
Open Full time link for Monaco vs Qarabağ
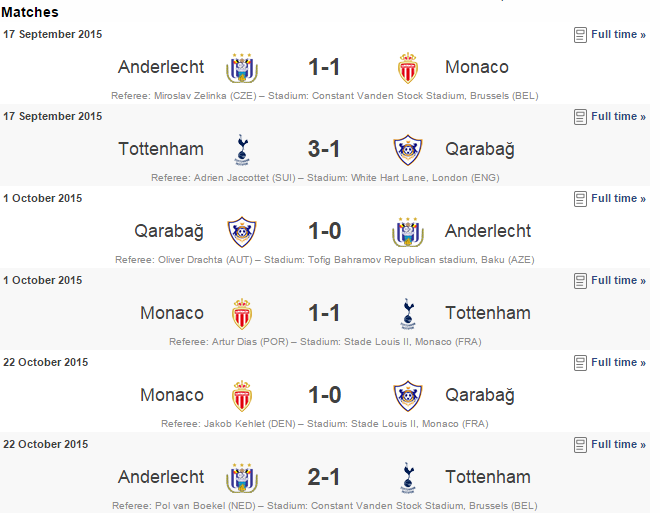(x=618, y=363)
